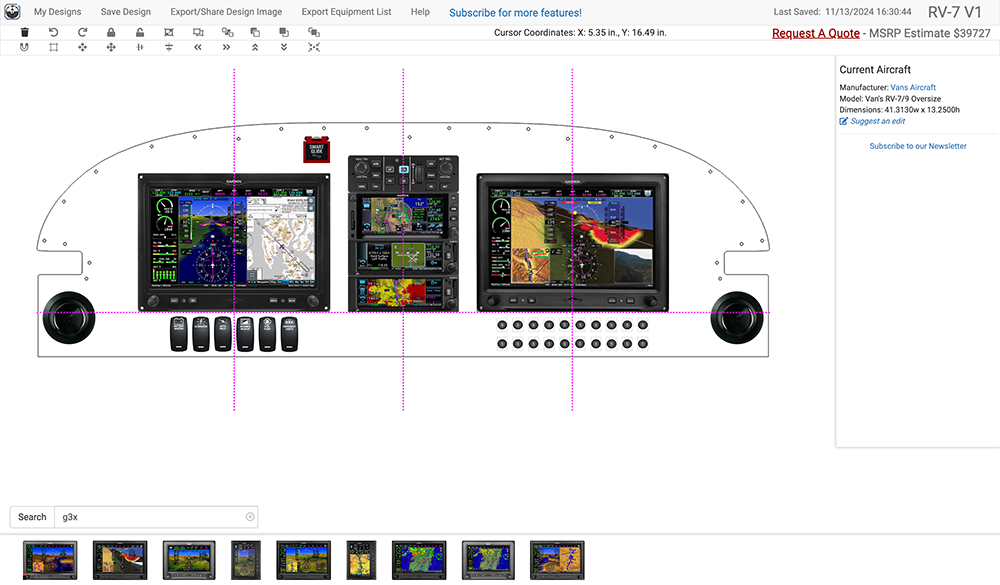Select the red Smart Glide button on panel
This screenshot has width=1000, height=585.
(x=316, y=150)
